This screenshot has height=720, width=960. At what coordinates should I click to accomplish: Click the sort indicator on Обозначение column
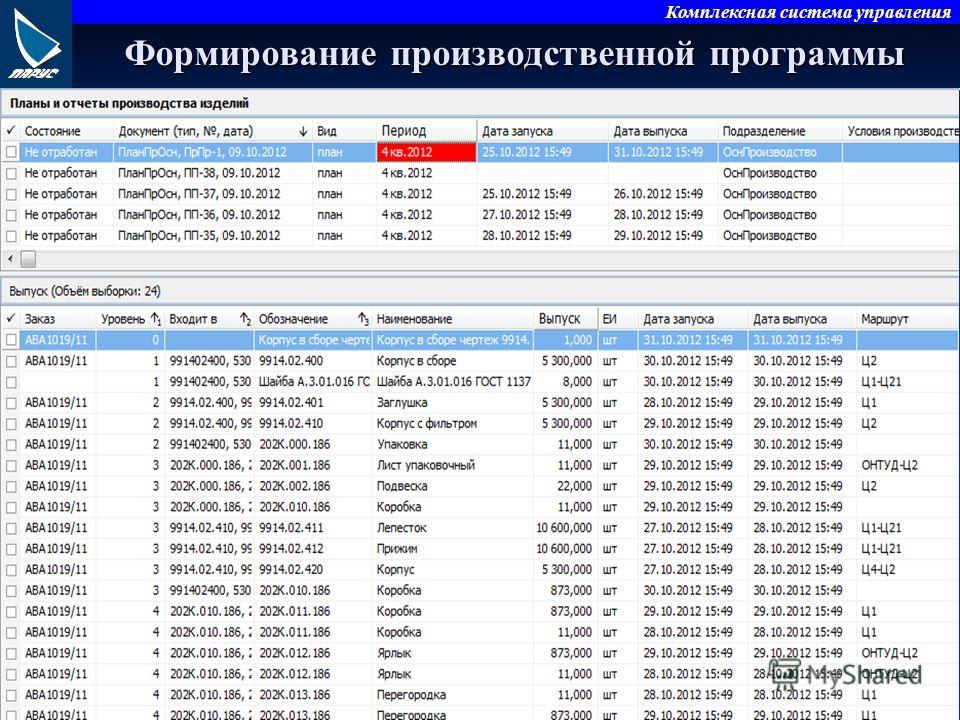[x=363, y=319]
